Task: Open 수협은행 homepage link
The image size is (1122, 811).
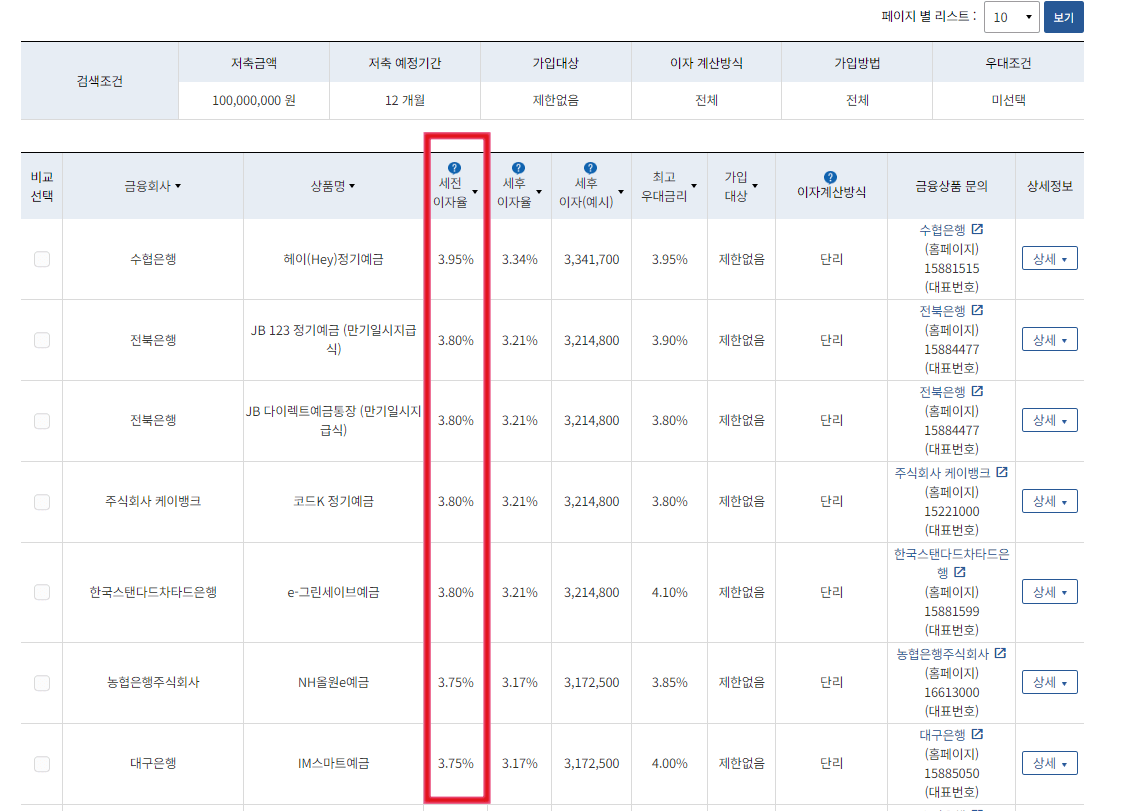Action: pos(942,230)
